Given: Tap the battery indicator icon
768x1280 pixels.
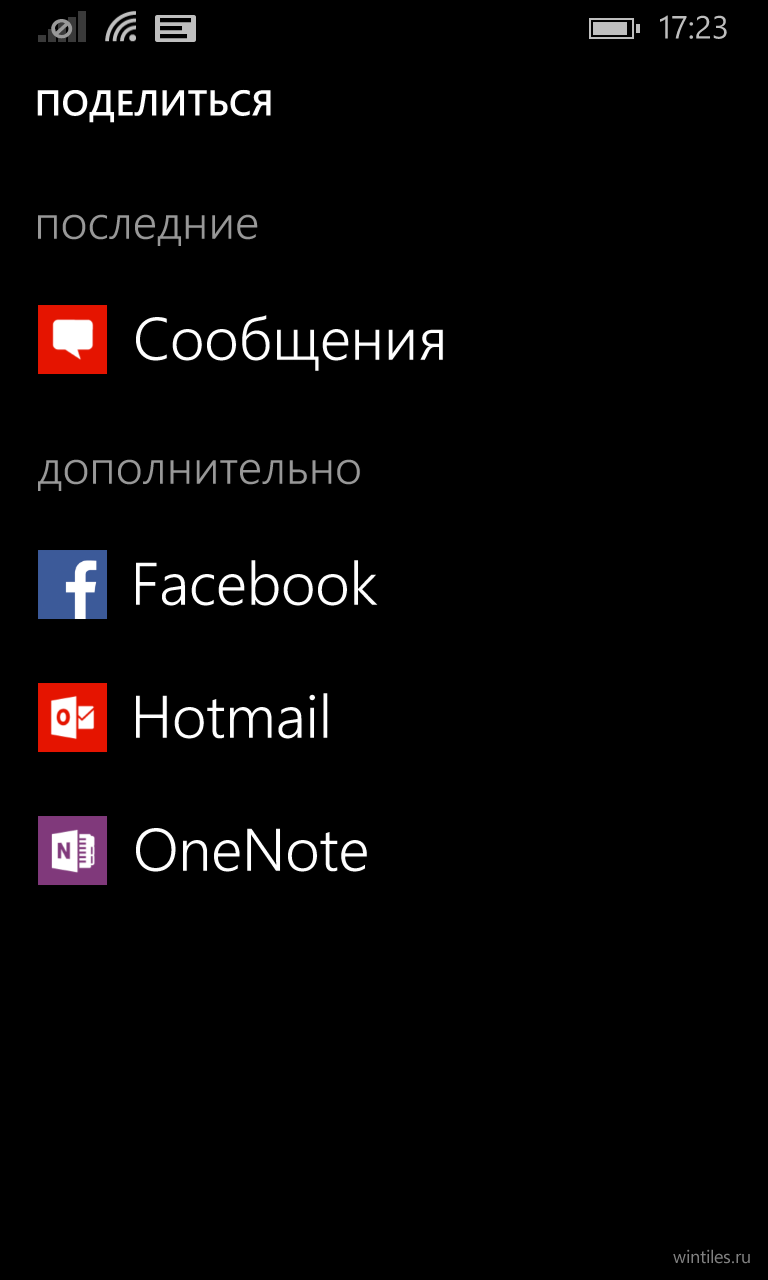Looking at the screenshot, I should (x=614, y=28).
